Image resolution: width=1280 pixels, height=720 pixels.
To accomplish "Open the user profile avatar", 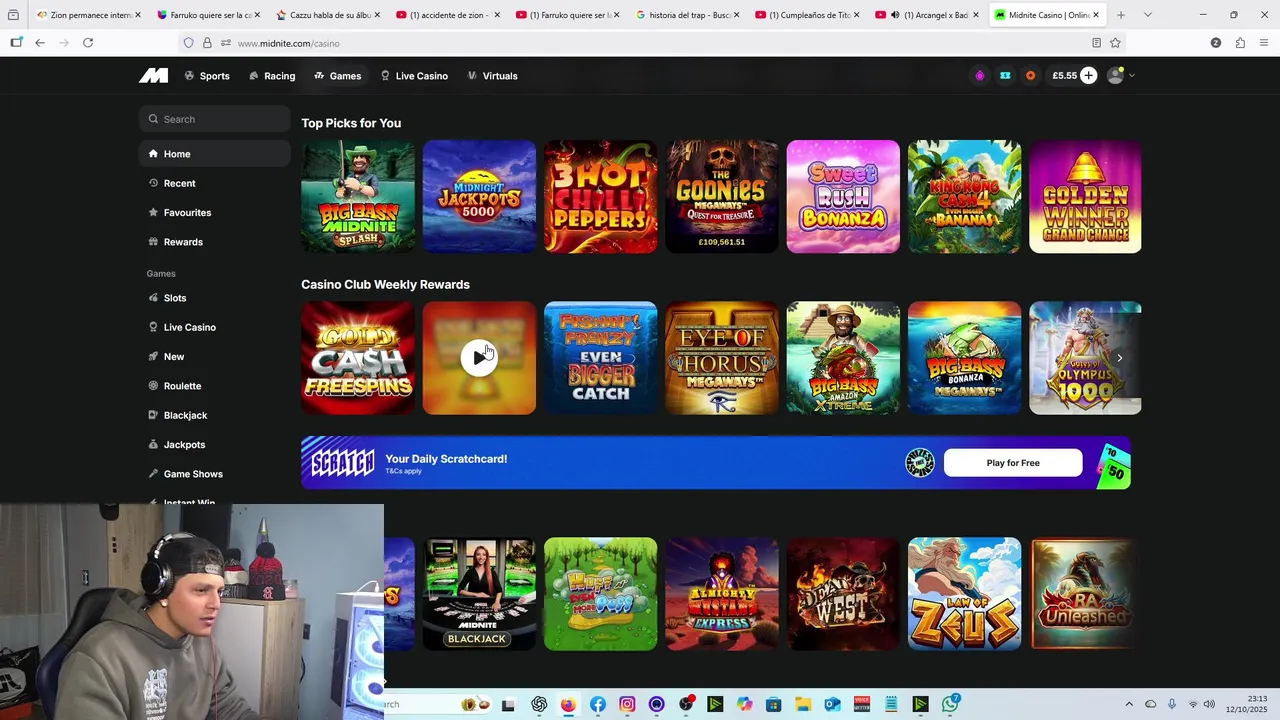I will click(1115, 76).
